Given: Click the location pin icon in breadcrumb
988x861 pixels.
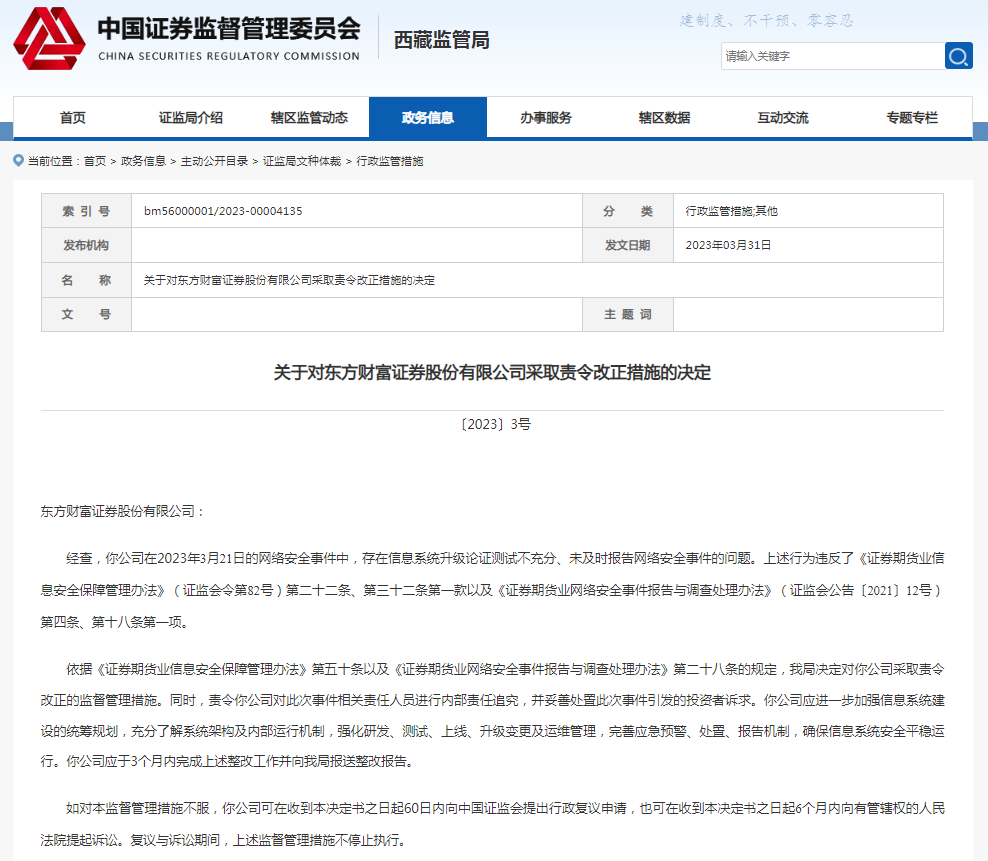Looking at the screenshot, I should 18,160.
